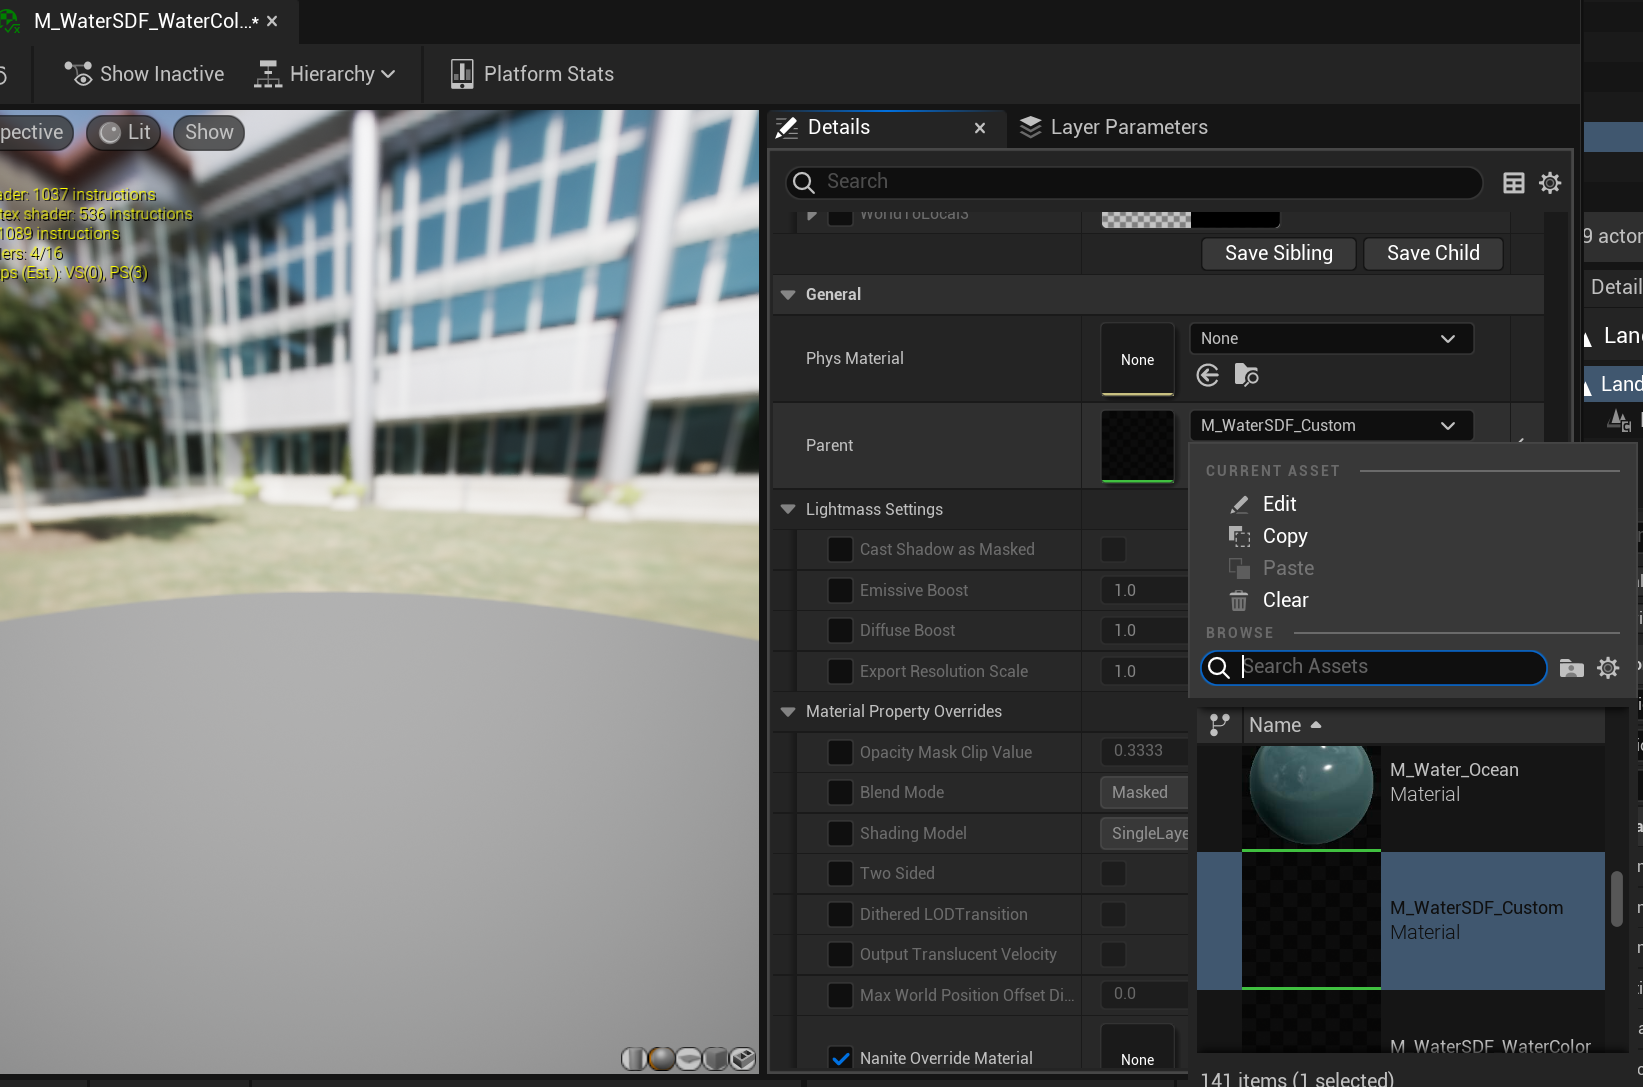
Task: Click the Save Child button
Action: [1433, 253]
